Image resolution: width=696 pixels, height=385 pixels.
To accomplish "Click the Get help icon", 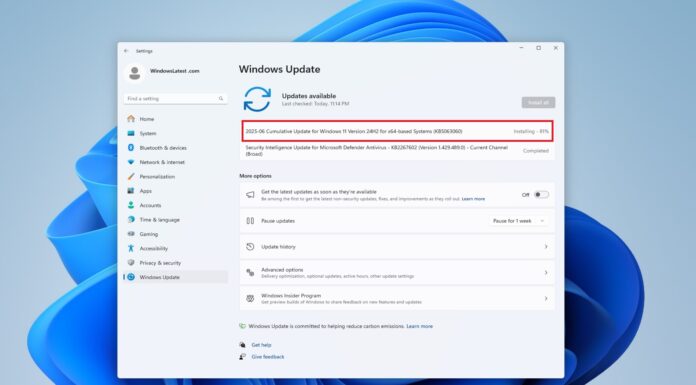I will pyautogui.click(x=242, y=345).
